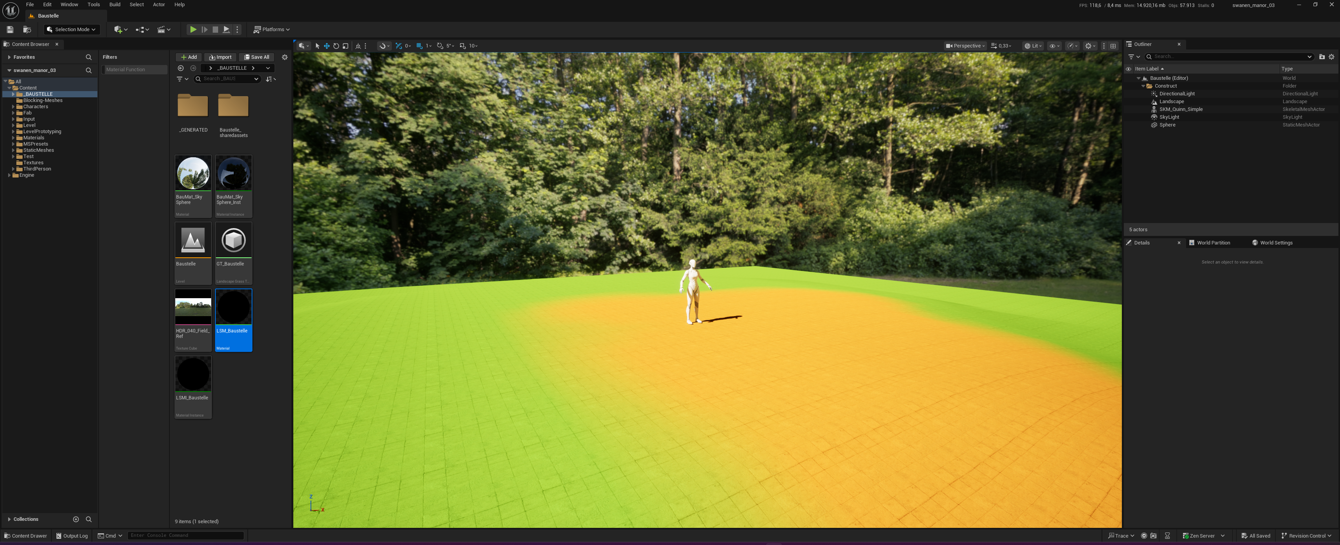Open the Build menu
This screenshot has height=545, width=1340.
click(115, 5)
